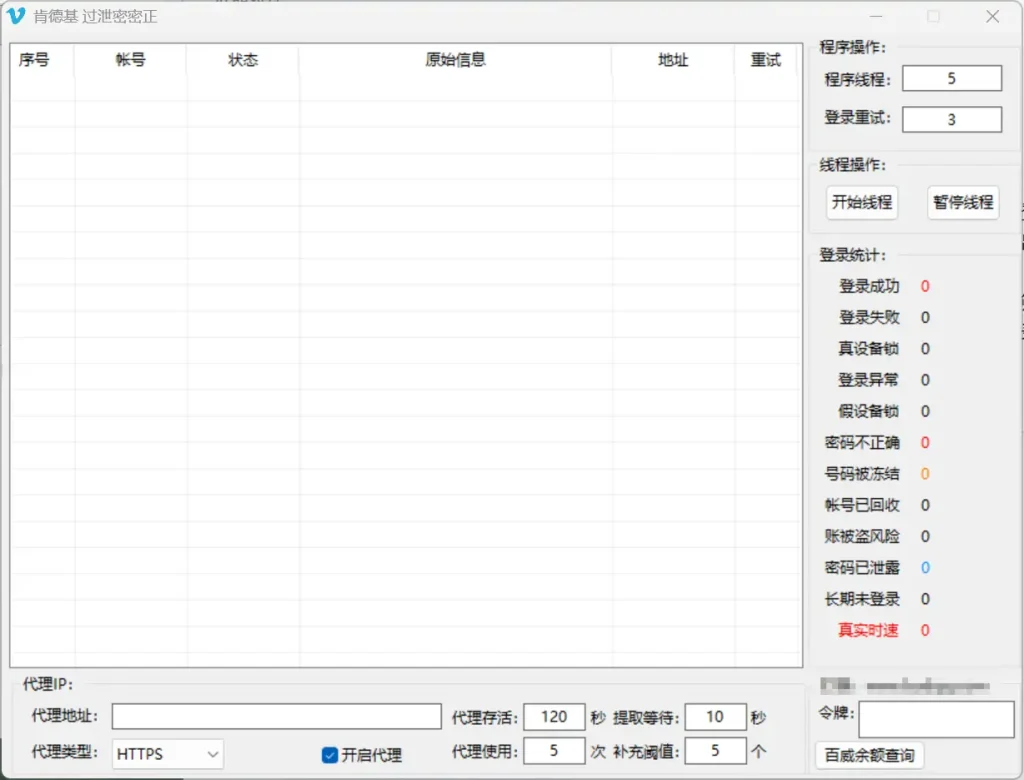Image resolution: width=1024 pixels, height=780 pixels.
Task: Click the 补充阈值 field showing 5 个
Action: (715, 750)
